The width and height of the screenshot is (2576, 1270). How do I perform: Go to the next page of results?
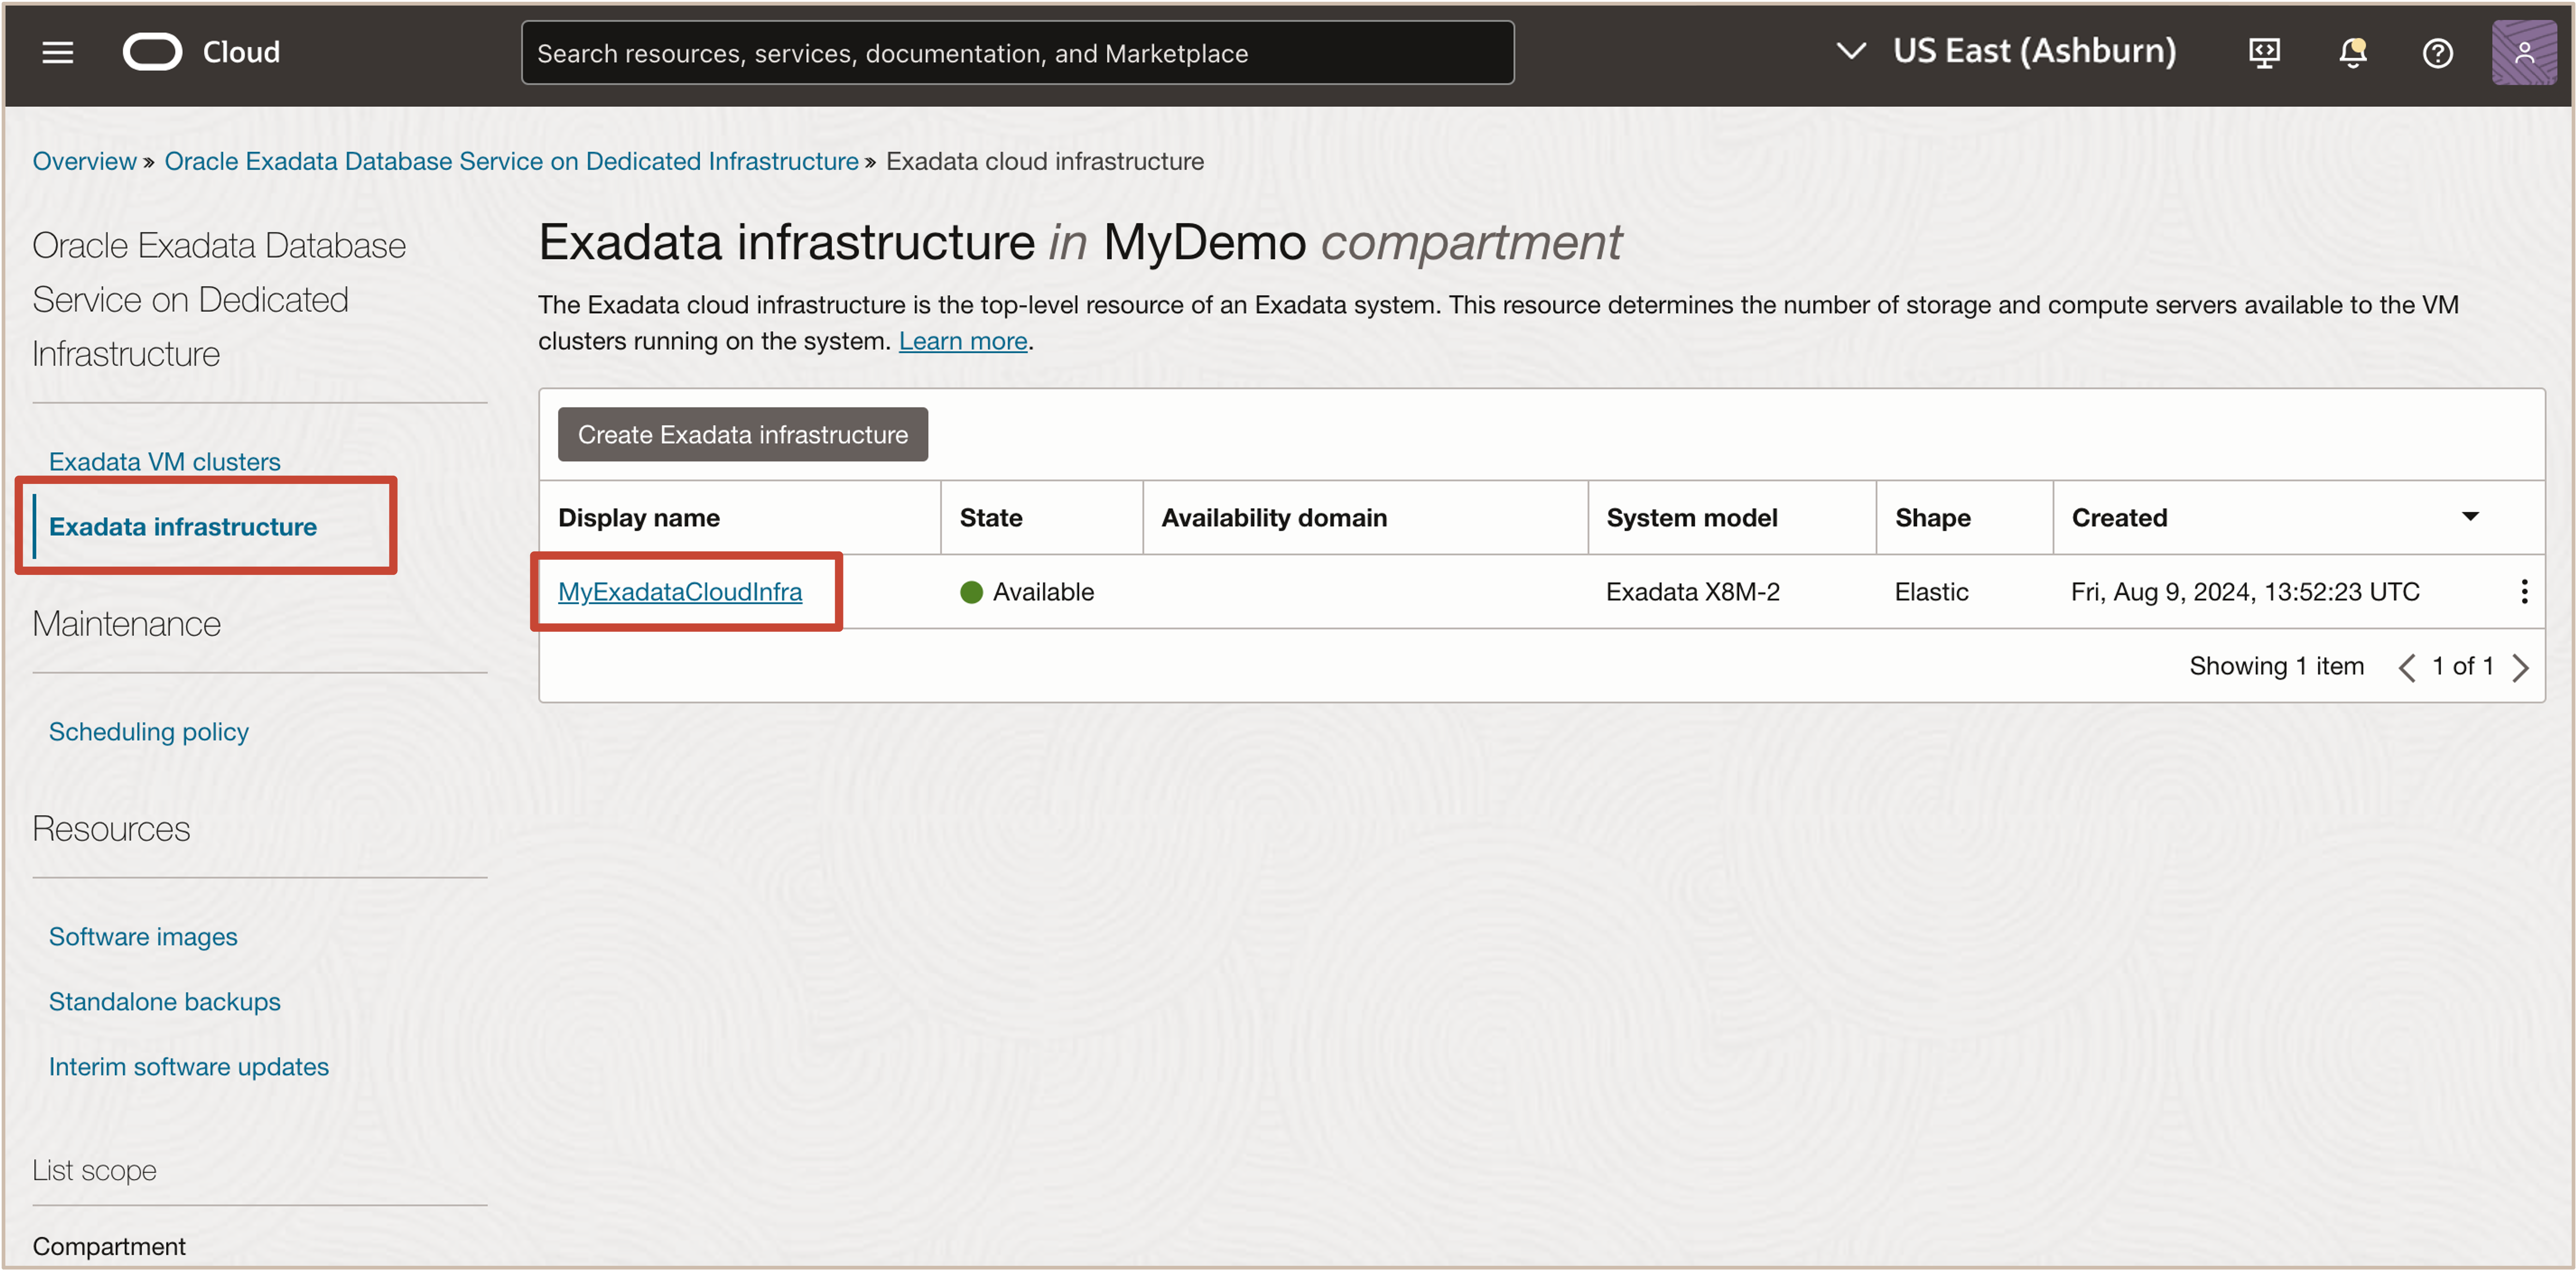[x=2521, y=667]
